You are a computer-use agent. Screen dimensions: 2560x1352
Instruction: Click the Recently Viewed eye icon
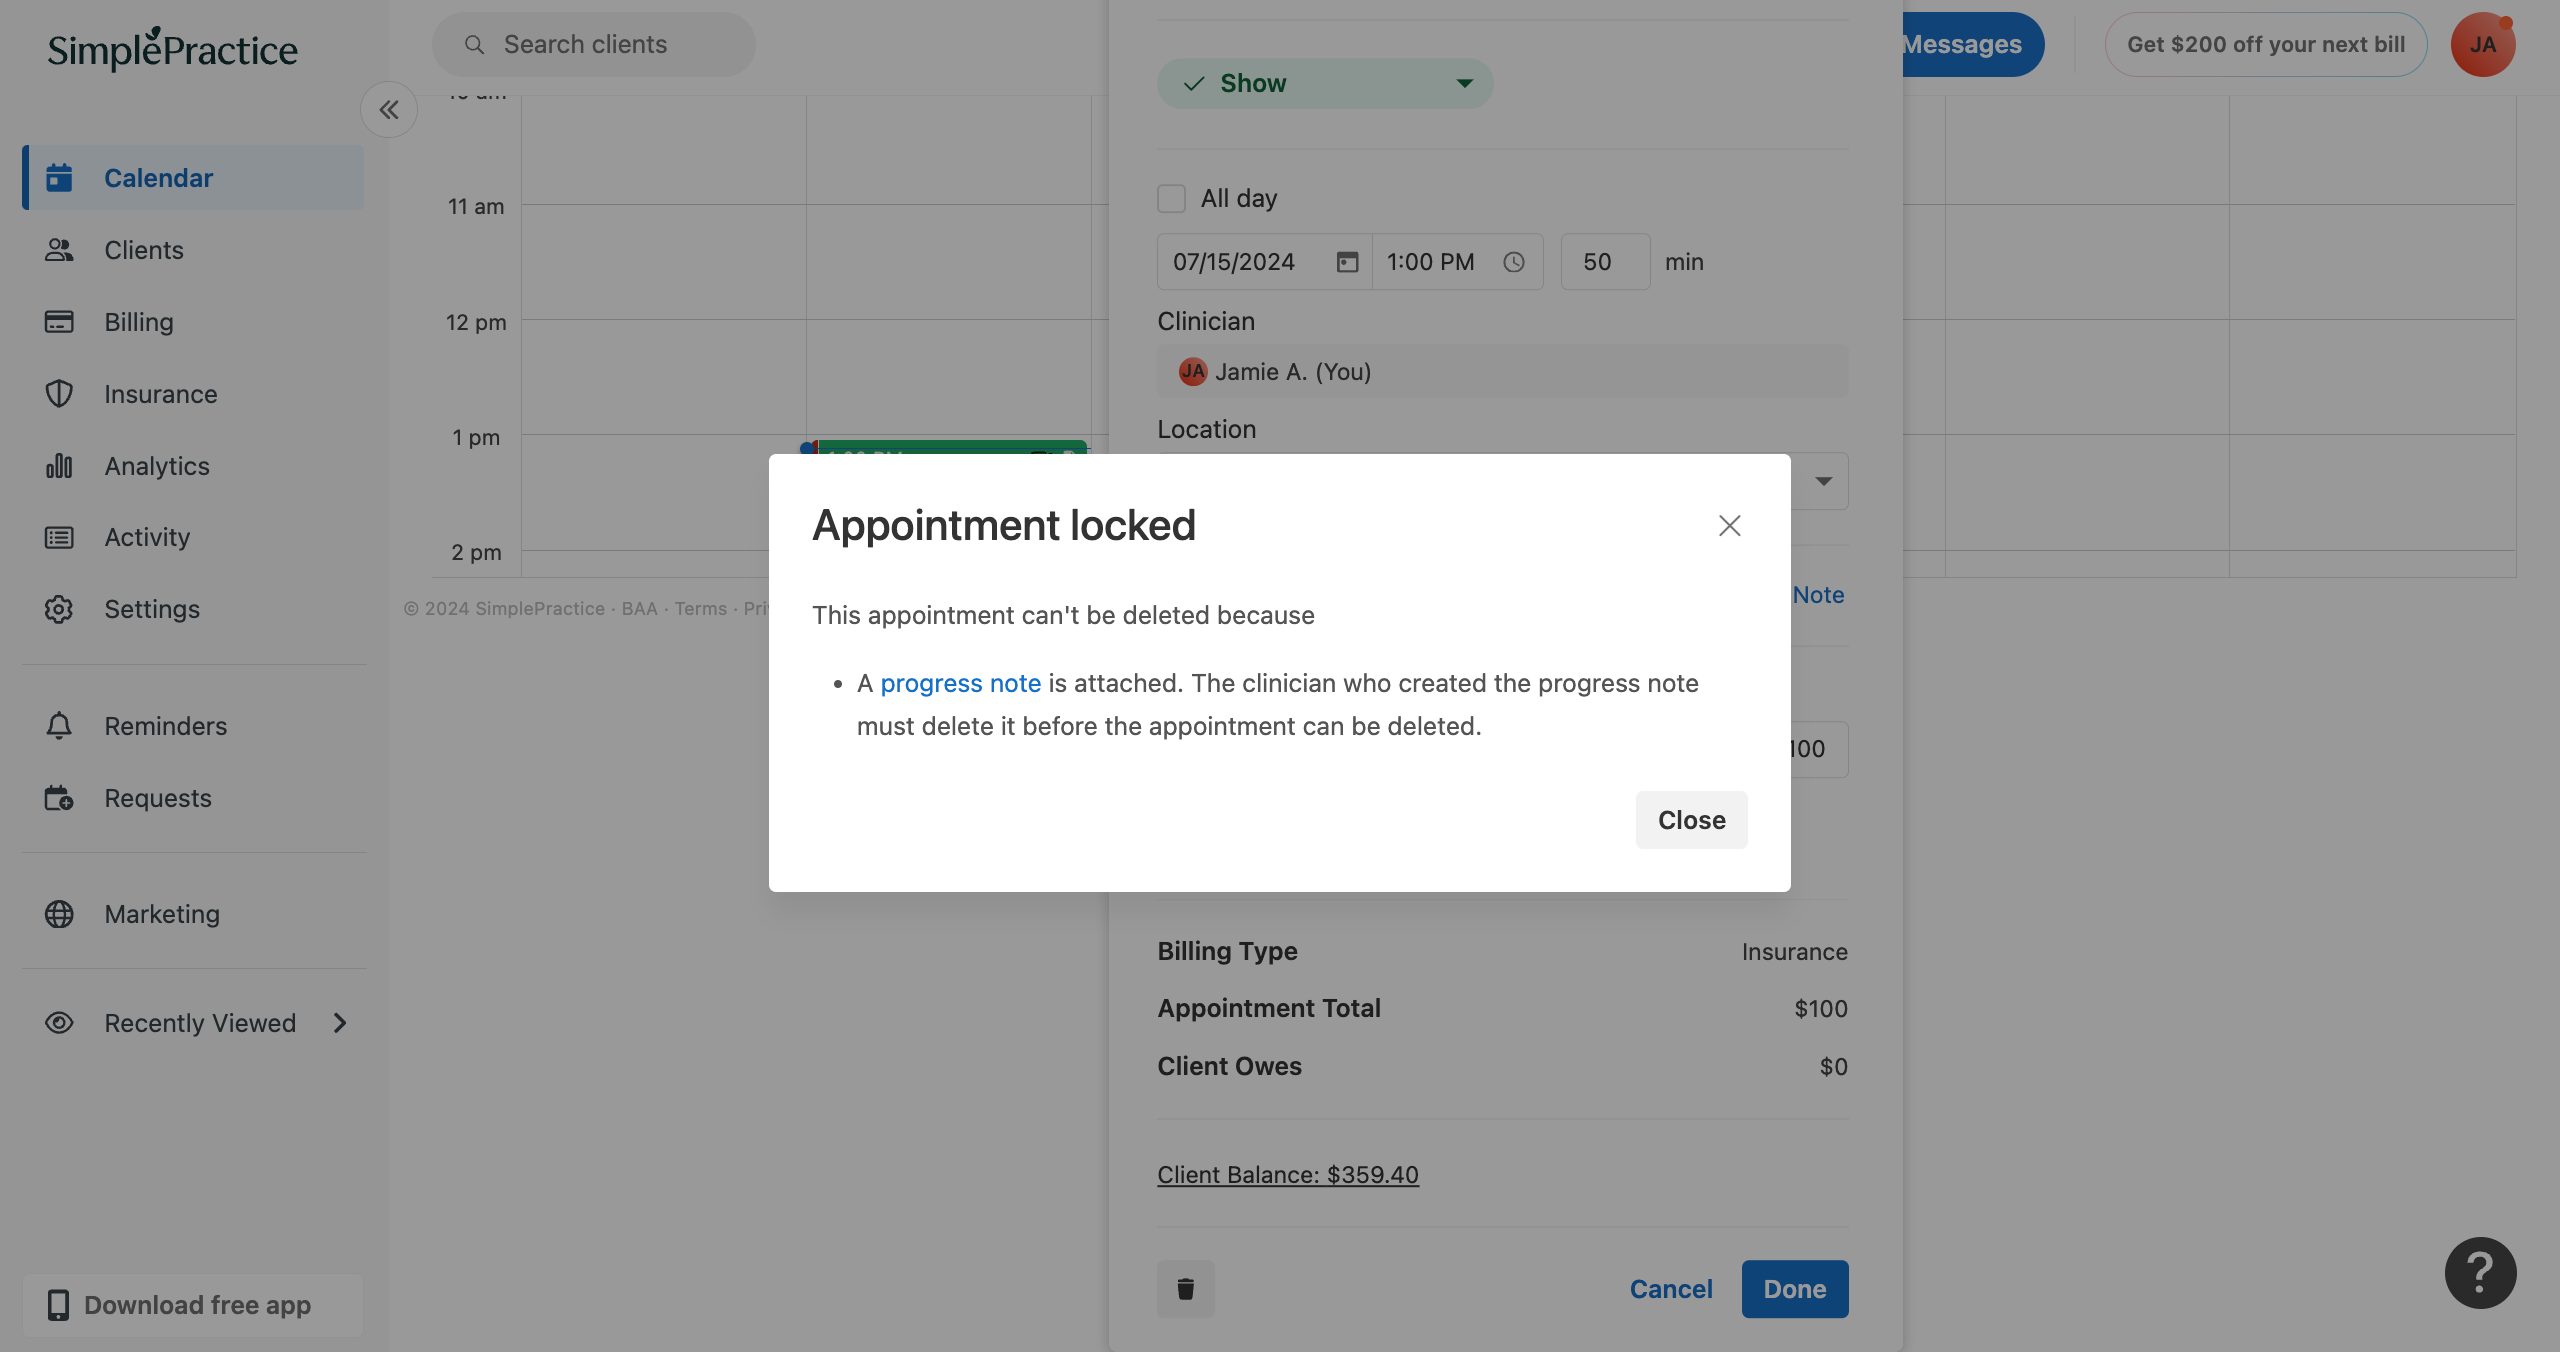59,1023
